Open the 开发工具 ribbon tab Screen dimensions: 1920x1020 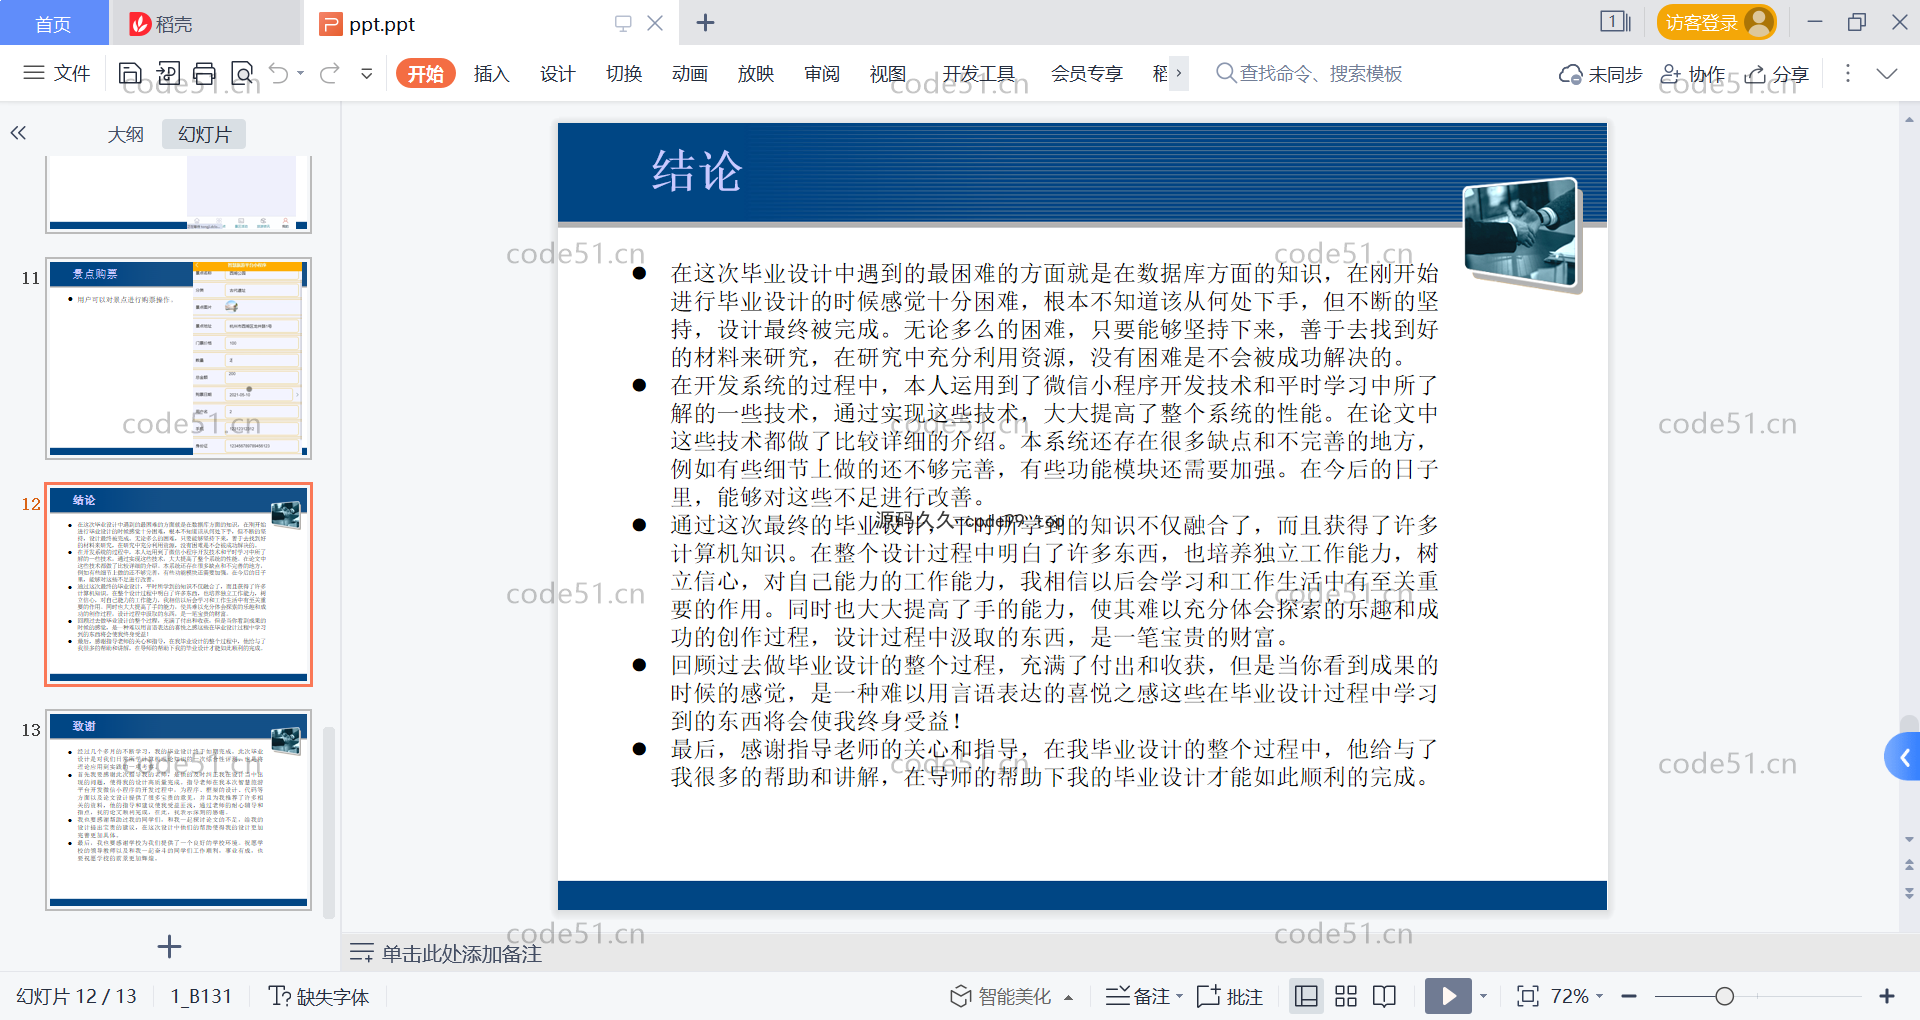(x=978, y=74)
